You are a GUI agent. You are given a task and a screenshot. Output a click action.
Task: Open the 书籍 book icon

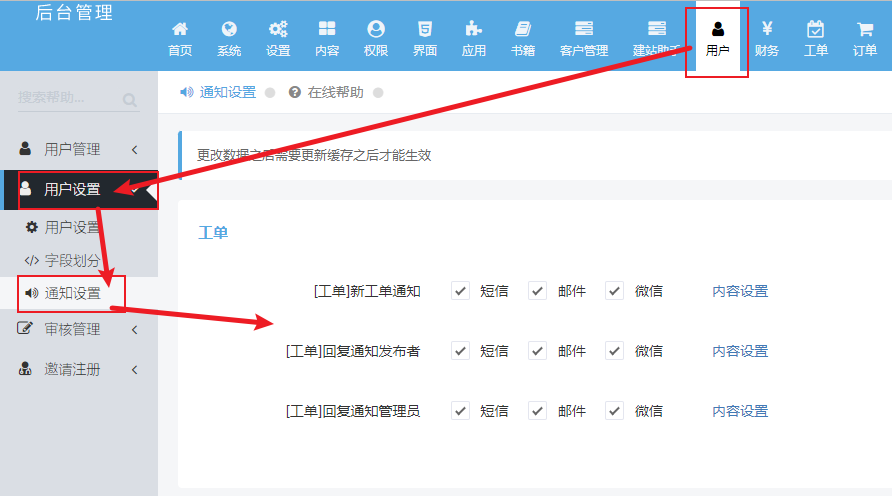523,28
